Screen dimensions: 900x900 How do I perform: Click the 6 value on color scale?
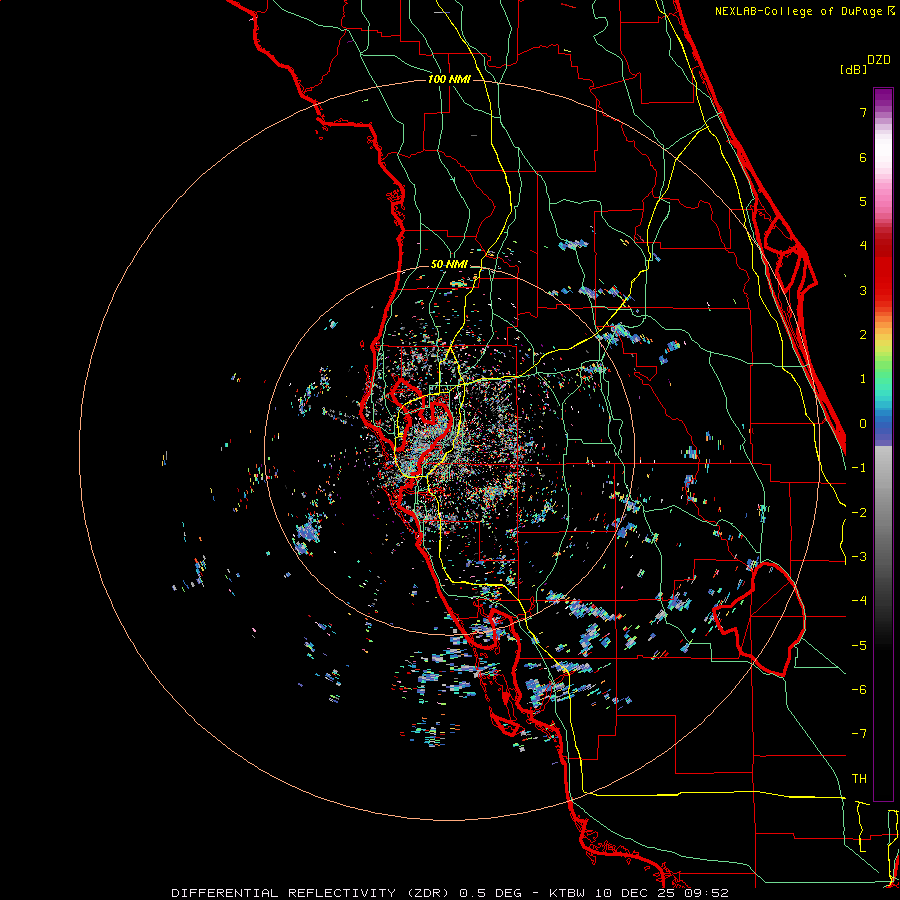[863, 157]
